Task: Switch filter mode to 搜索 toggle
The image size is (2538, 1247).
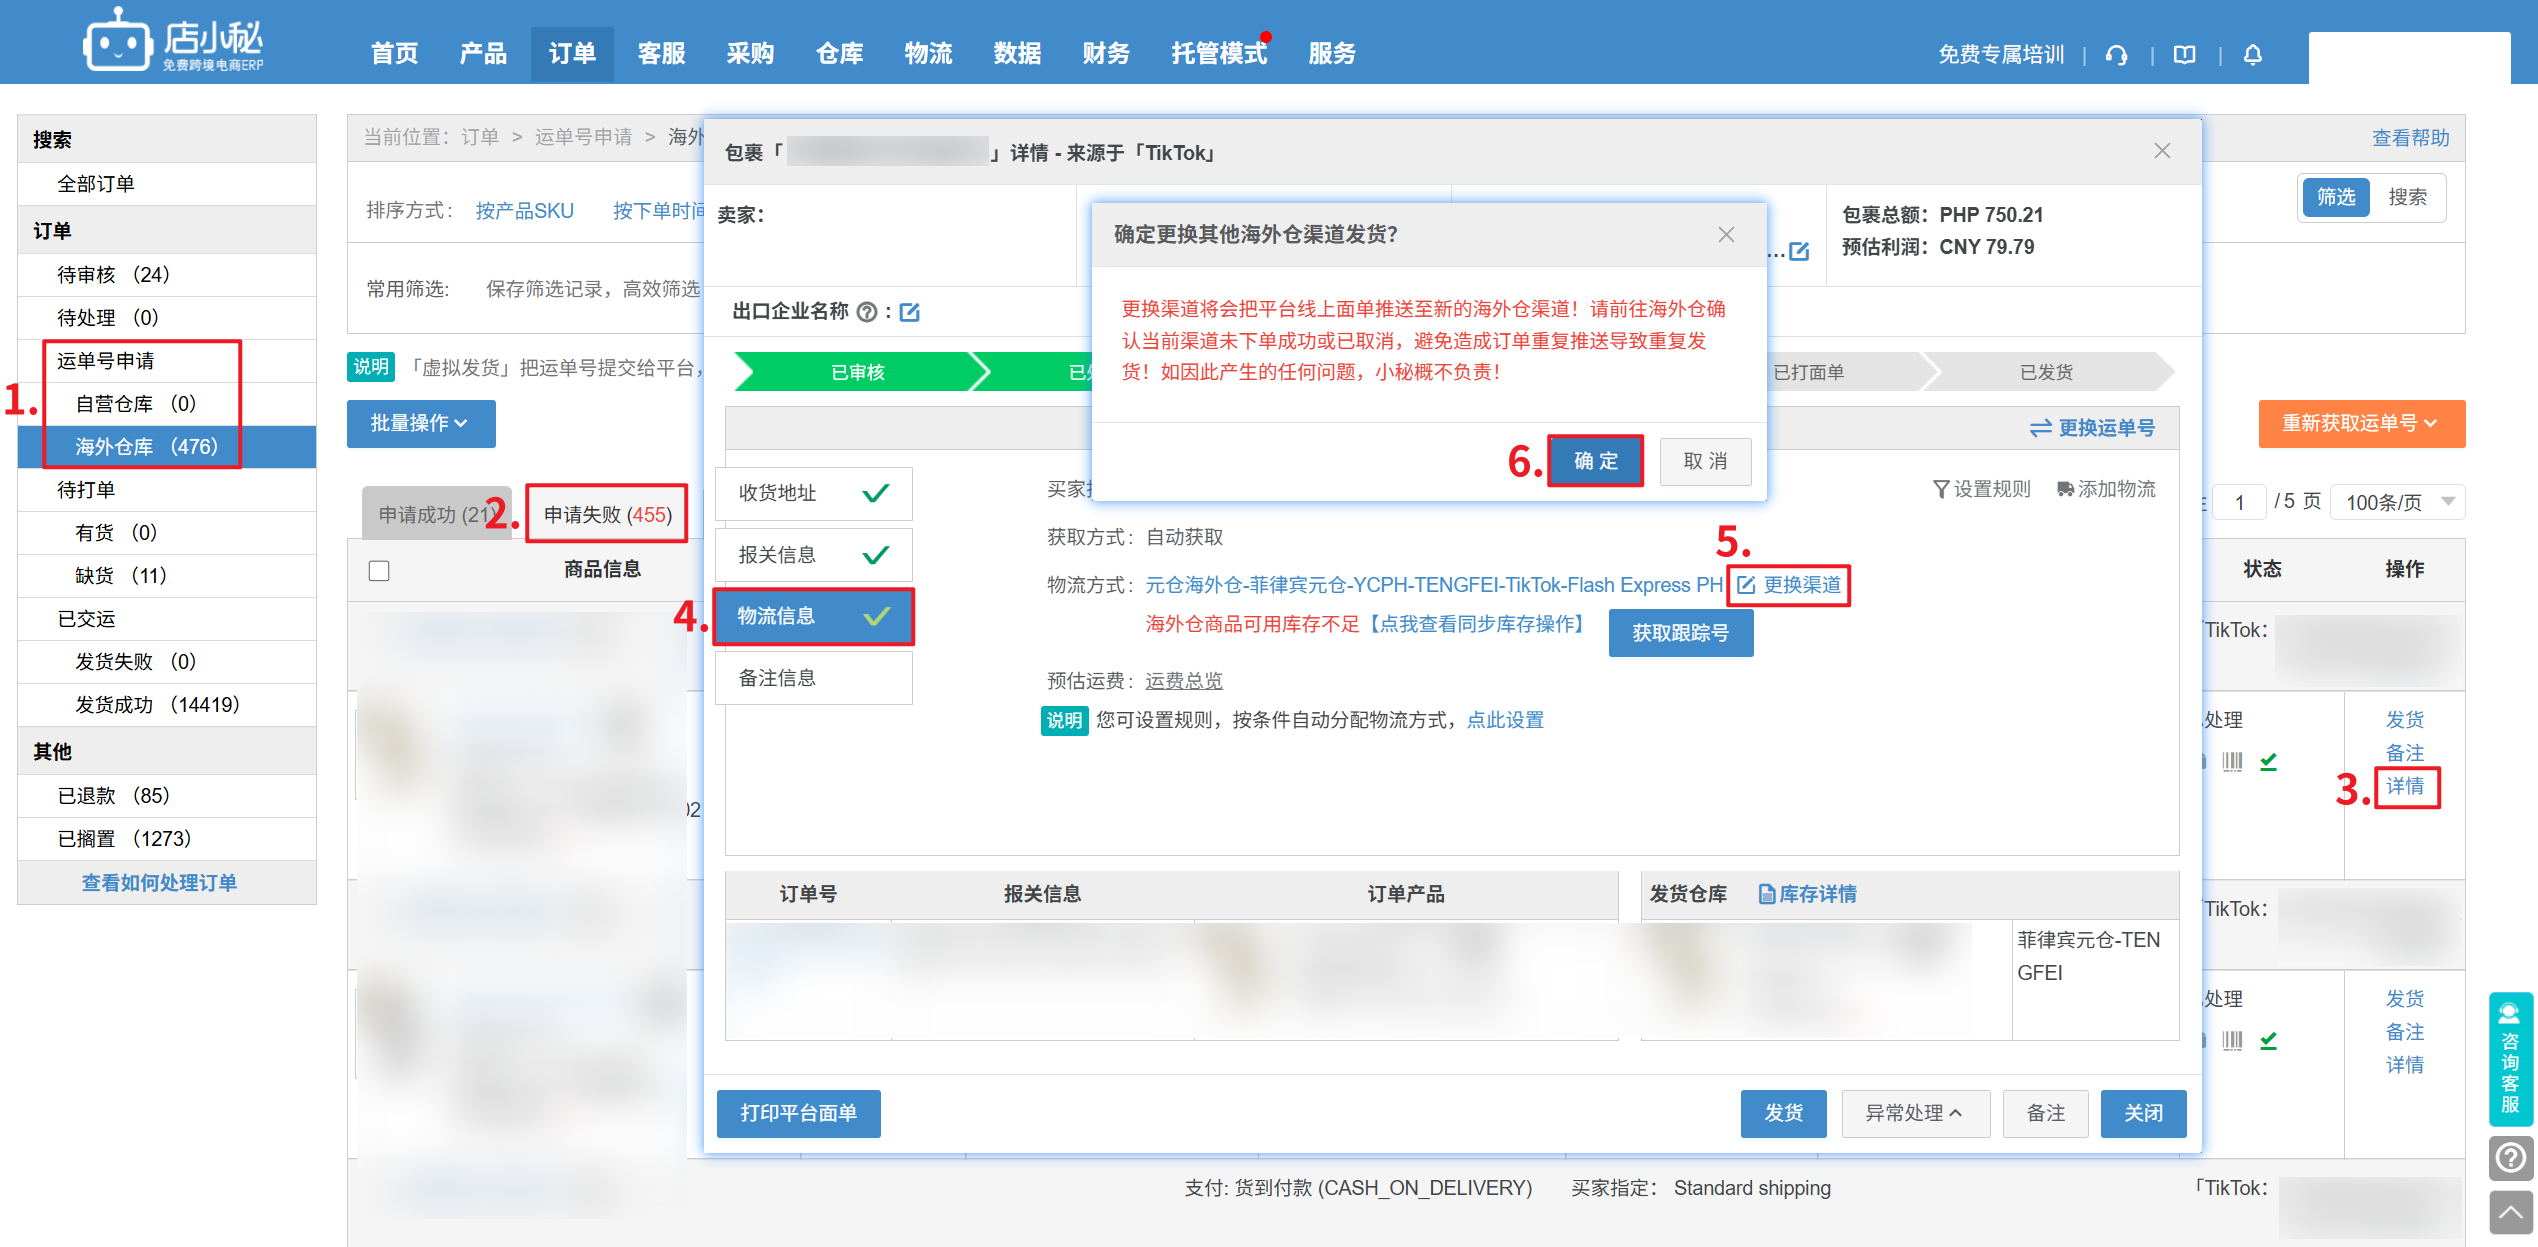Action: 2407,197
